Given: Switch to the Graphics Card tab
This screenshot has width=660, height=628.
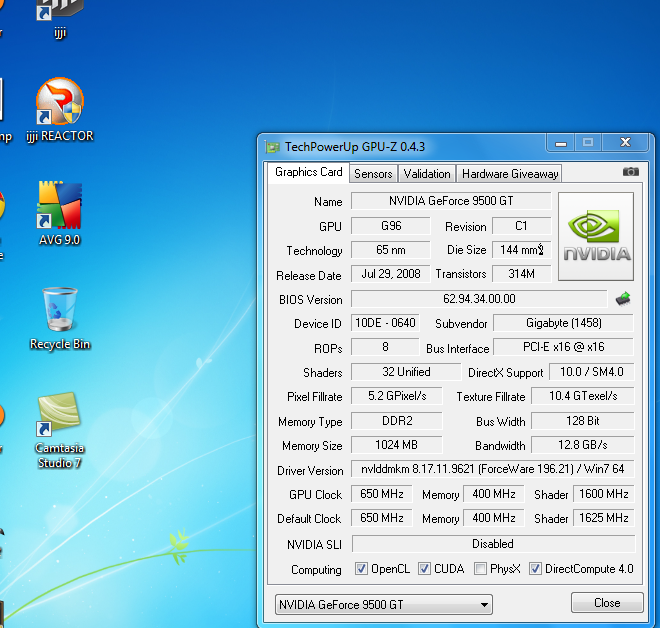Looking at the screenshot, I should pos(309,172).
